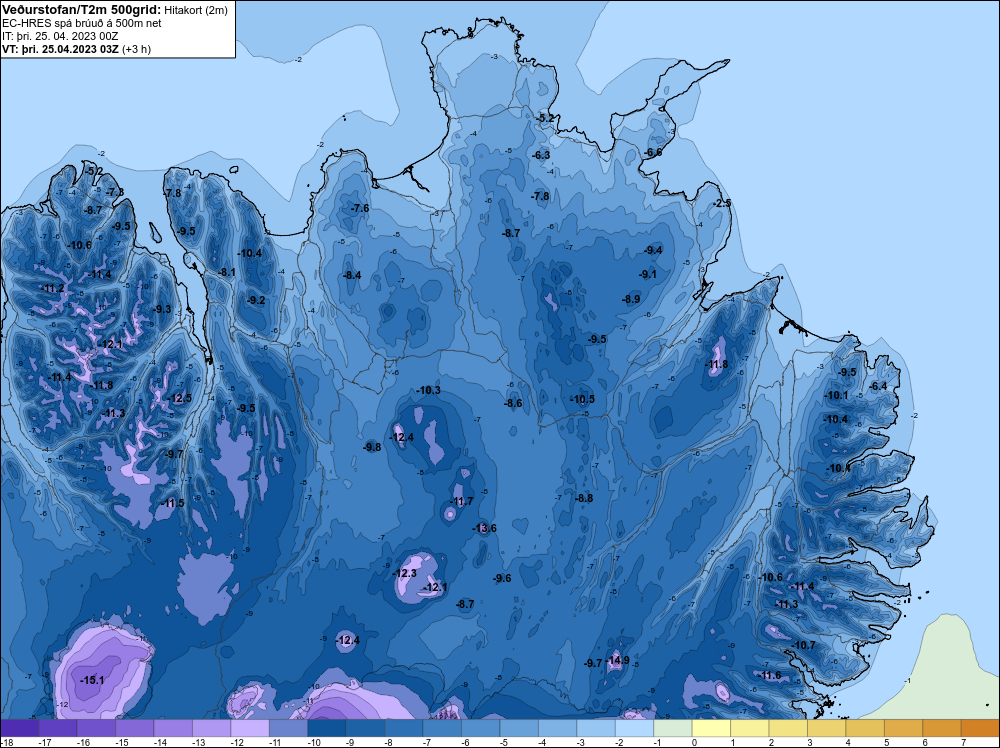Click the -10.3 temperature label

pyautogui.click(x=428, y=390)
